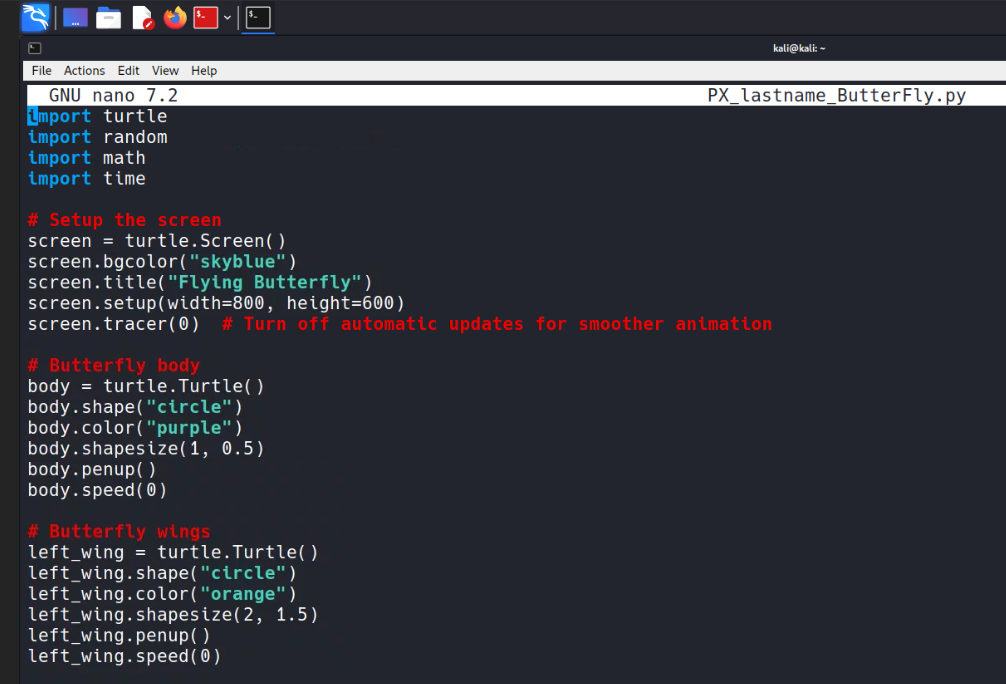
Task: Click the terminal window icon in the titlebar
Action: coord(34,48)
